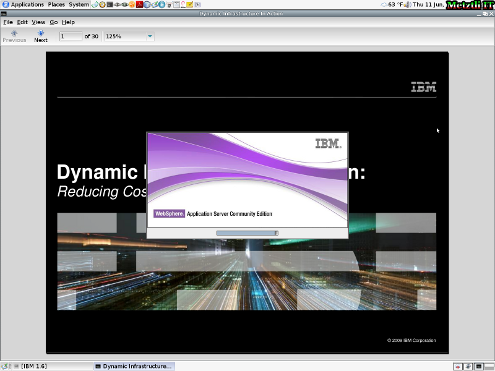Click the '© 2009 IBM Corporation' slide text
Viewport: 495px width, 371px height.
pyautogui.click(x=411, y=340)
